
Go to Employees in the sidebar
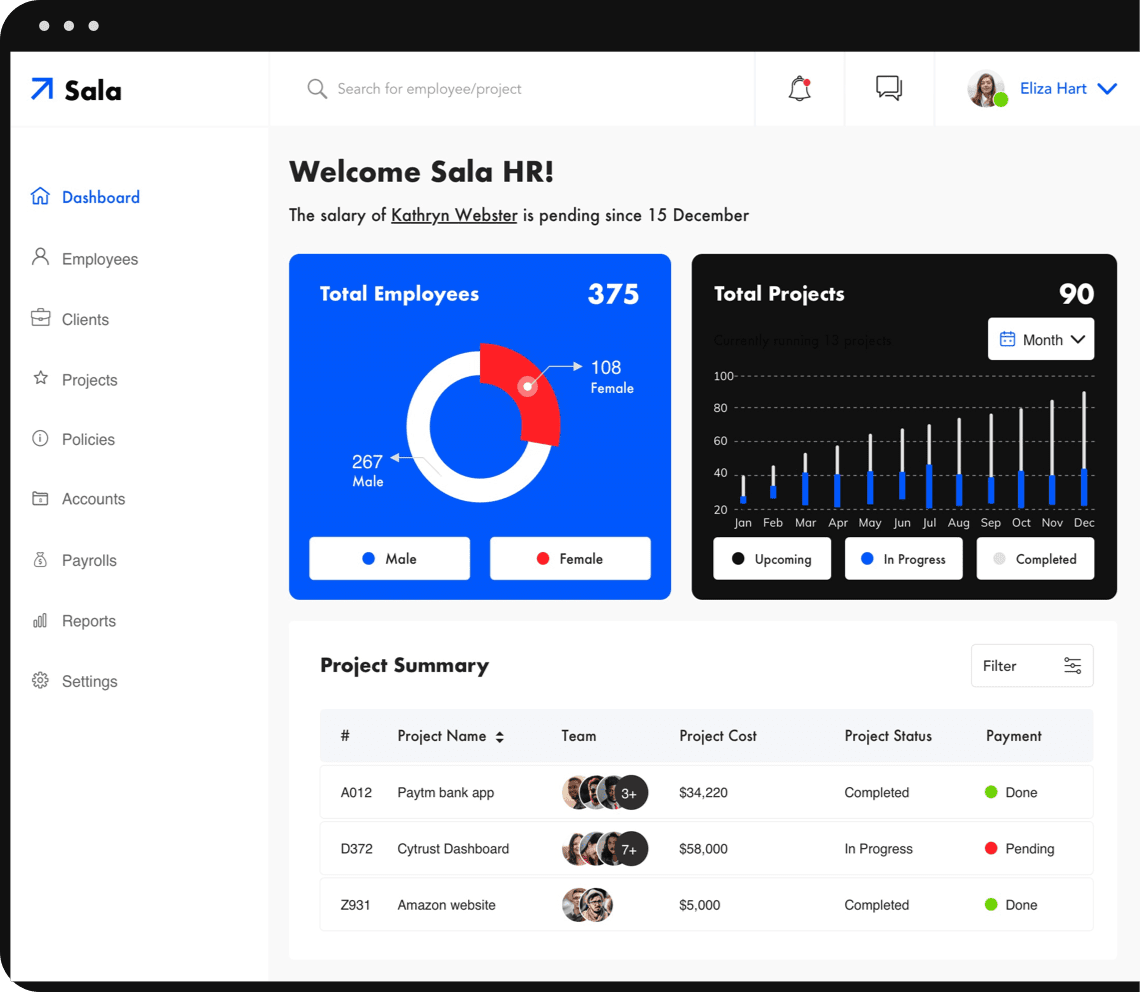click(99, 259)
